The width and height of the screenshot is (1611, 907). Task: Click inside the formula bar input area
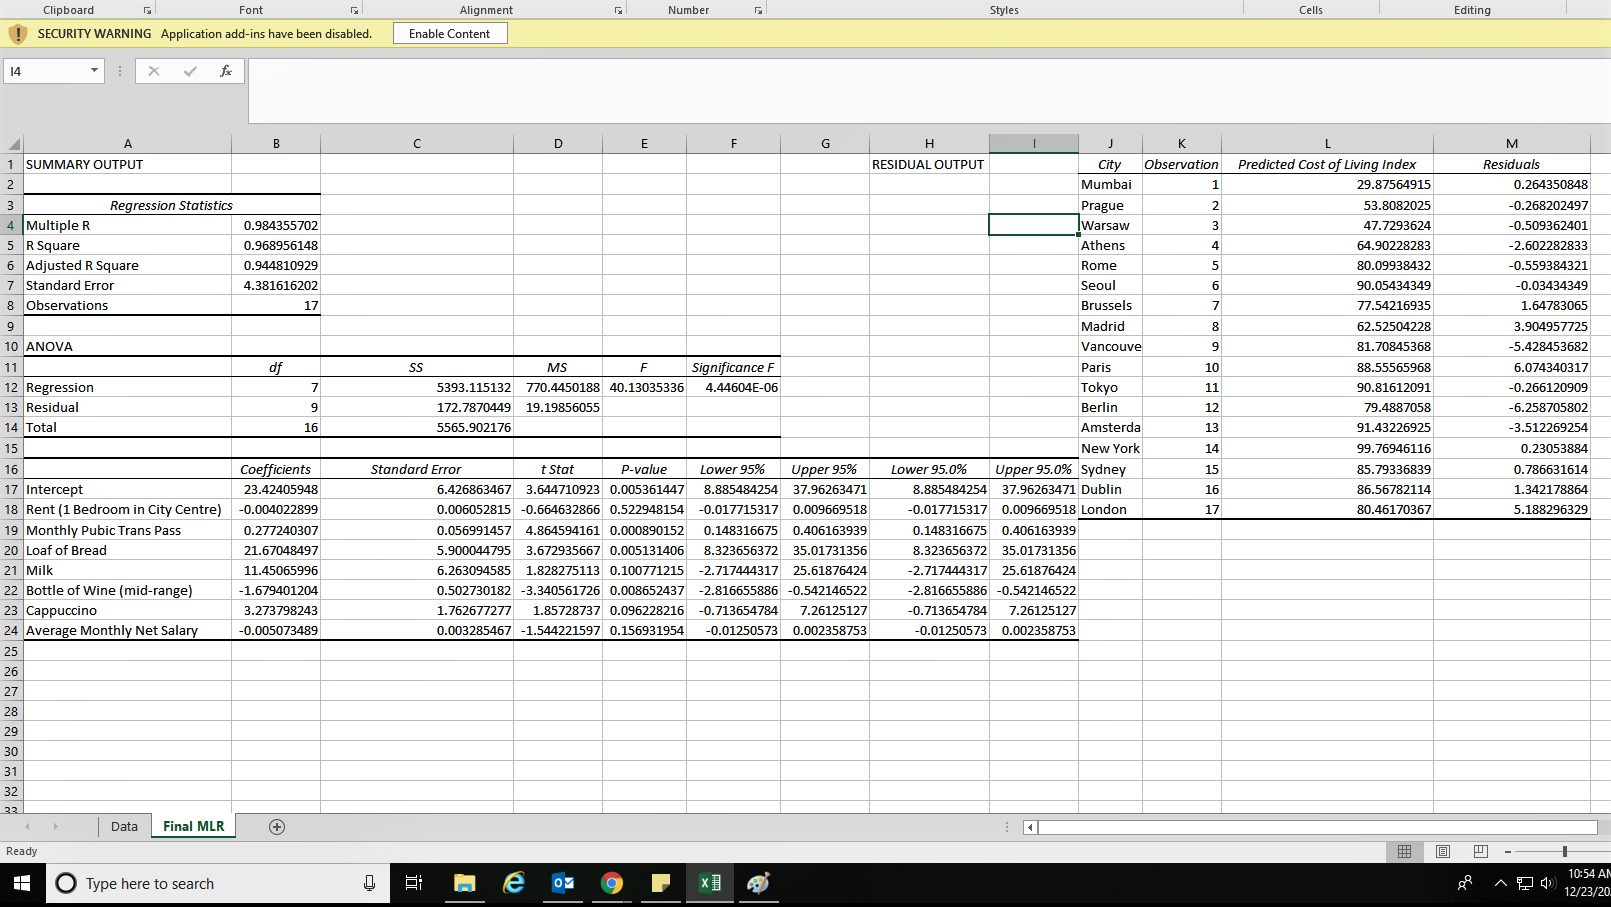point(928,90)
